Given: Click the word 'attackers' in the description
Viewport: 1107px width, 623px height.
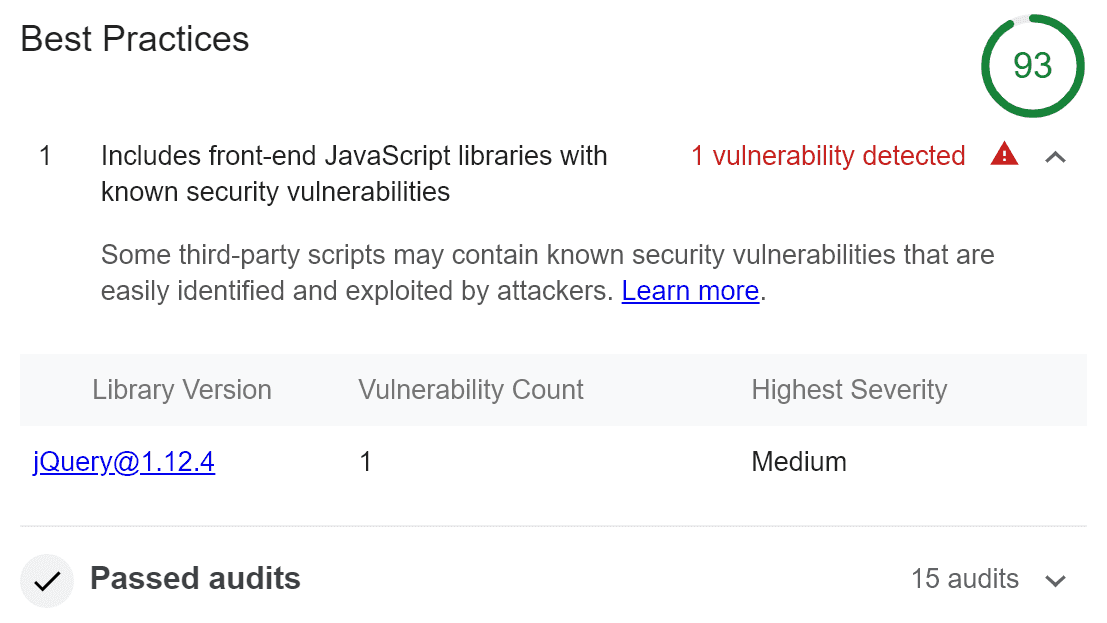Looking at the screenshot, I should pyautogui.click(x=554, y=291).
